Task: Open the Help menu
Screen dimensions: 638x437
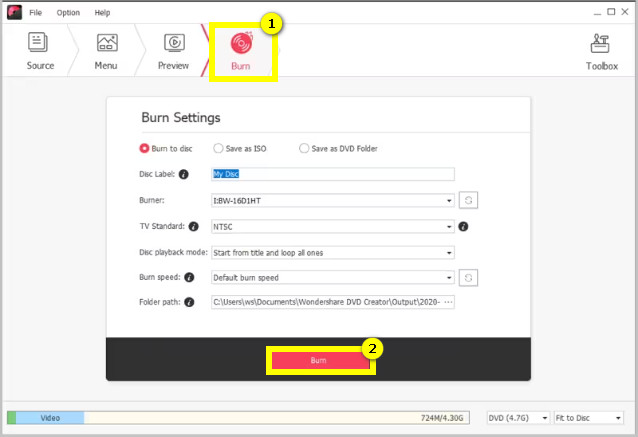Action: point(102,13)
